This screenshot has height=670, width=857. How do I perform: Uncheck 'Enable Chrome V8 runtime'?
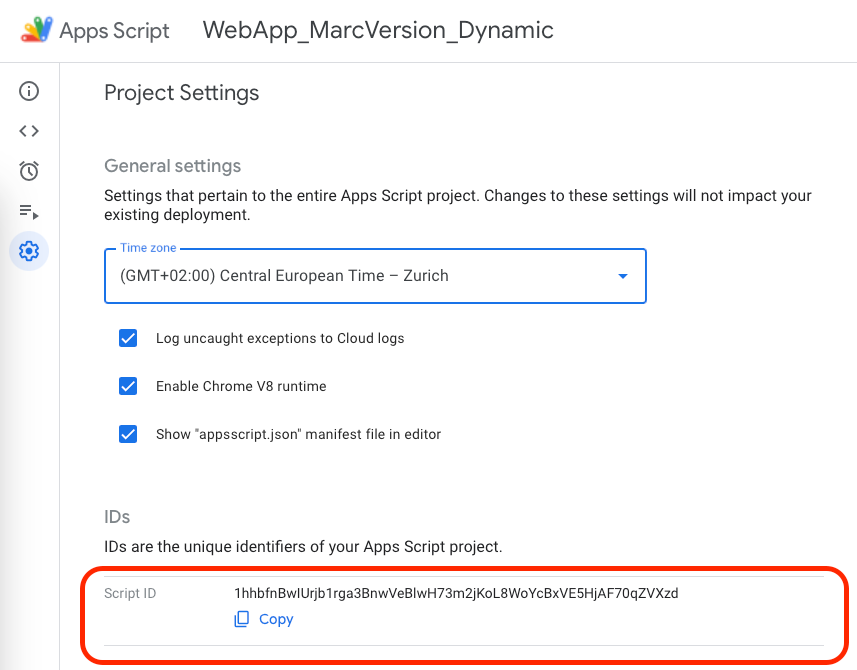tap(128, 386)
